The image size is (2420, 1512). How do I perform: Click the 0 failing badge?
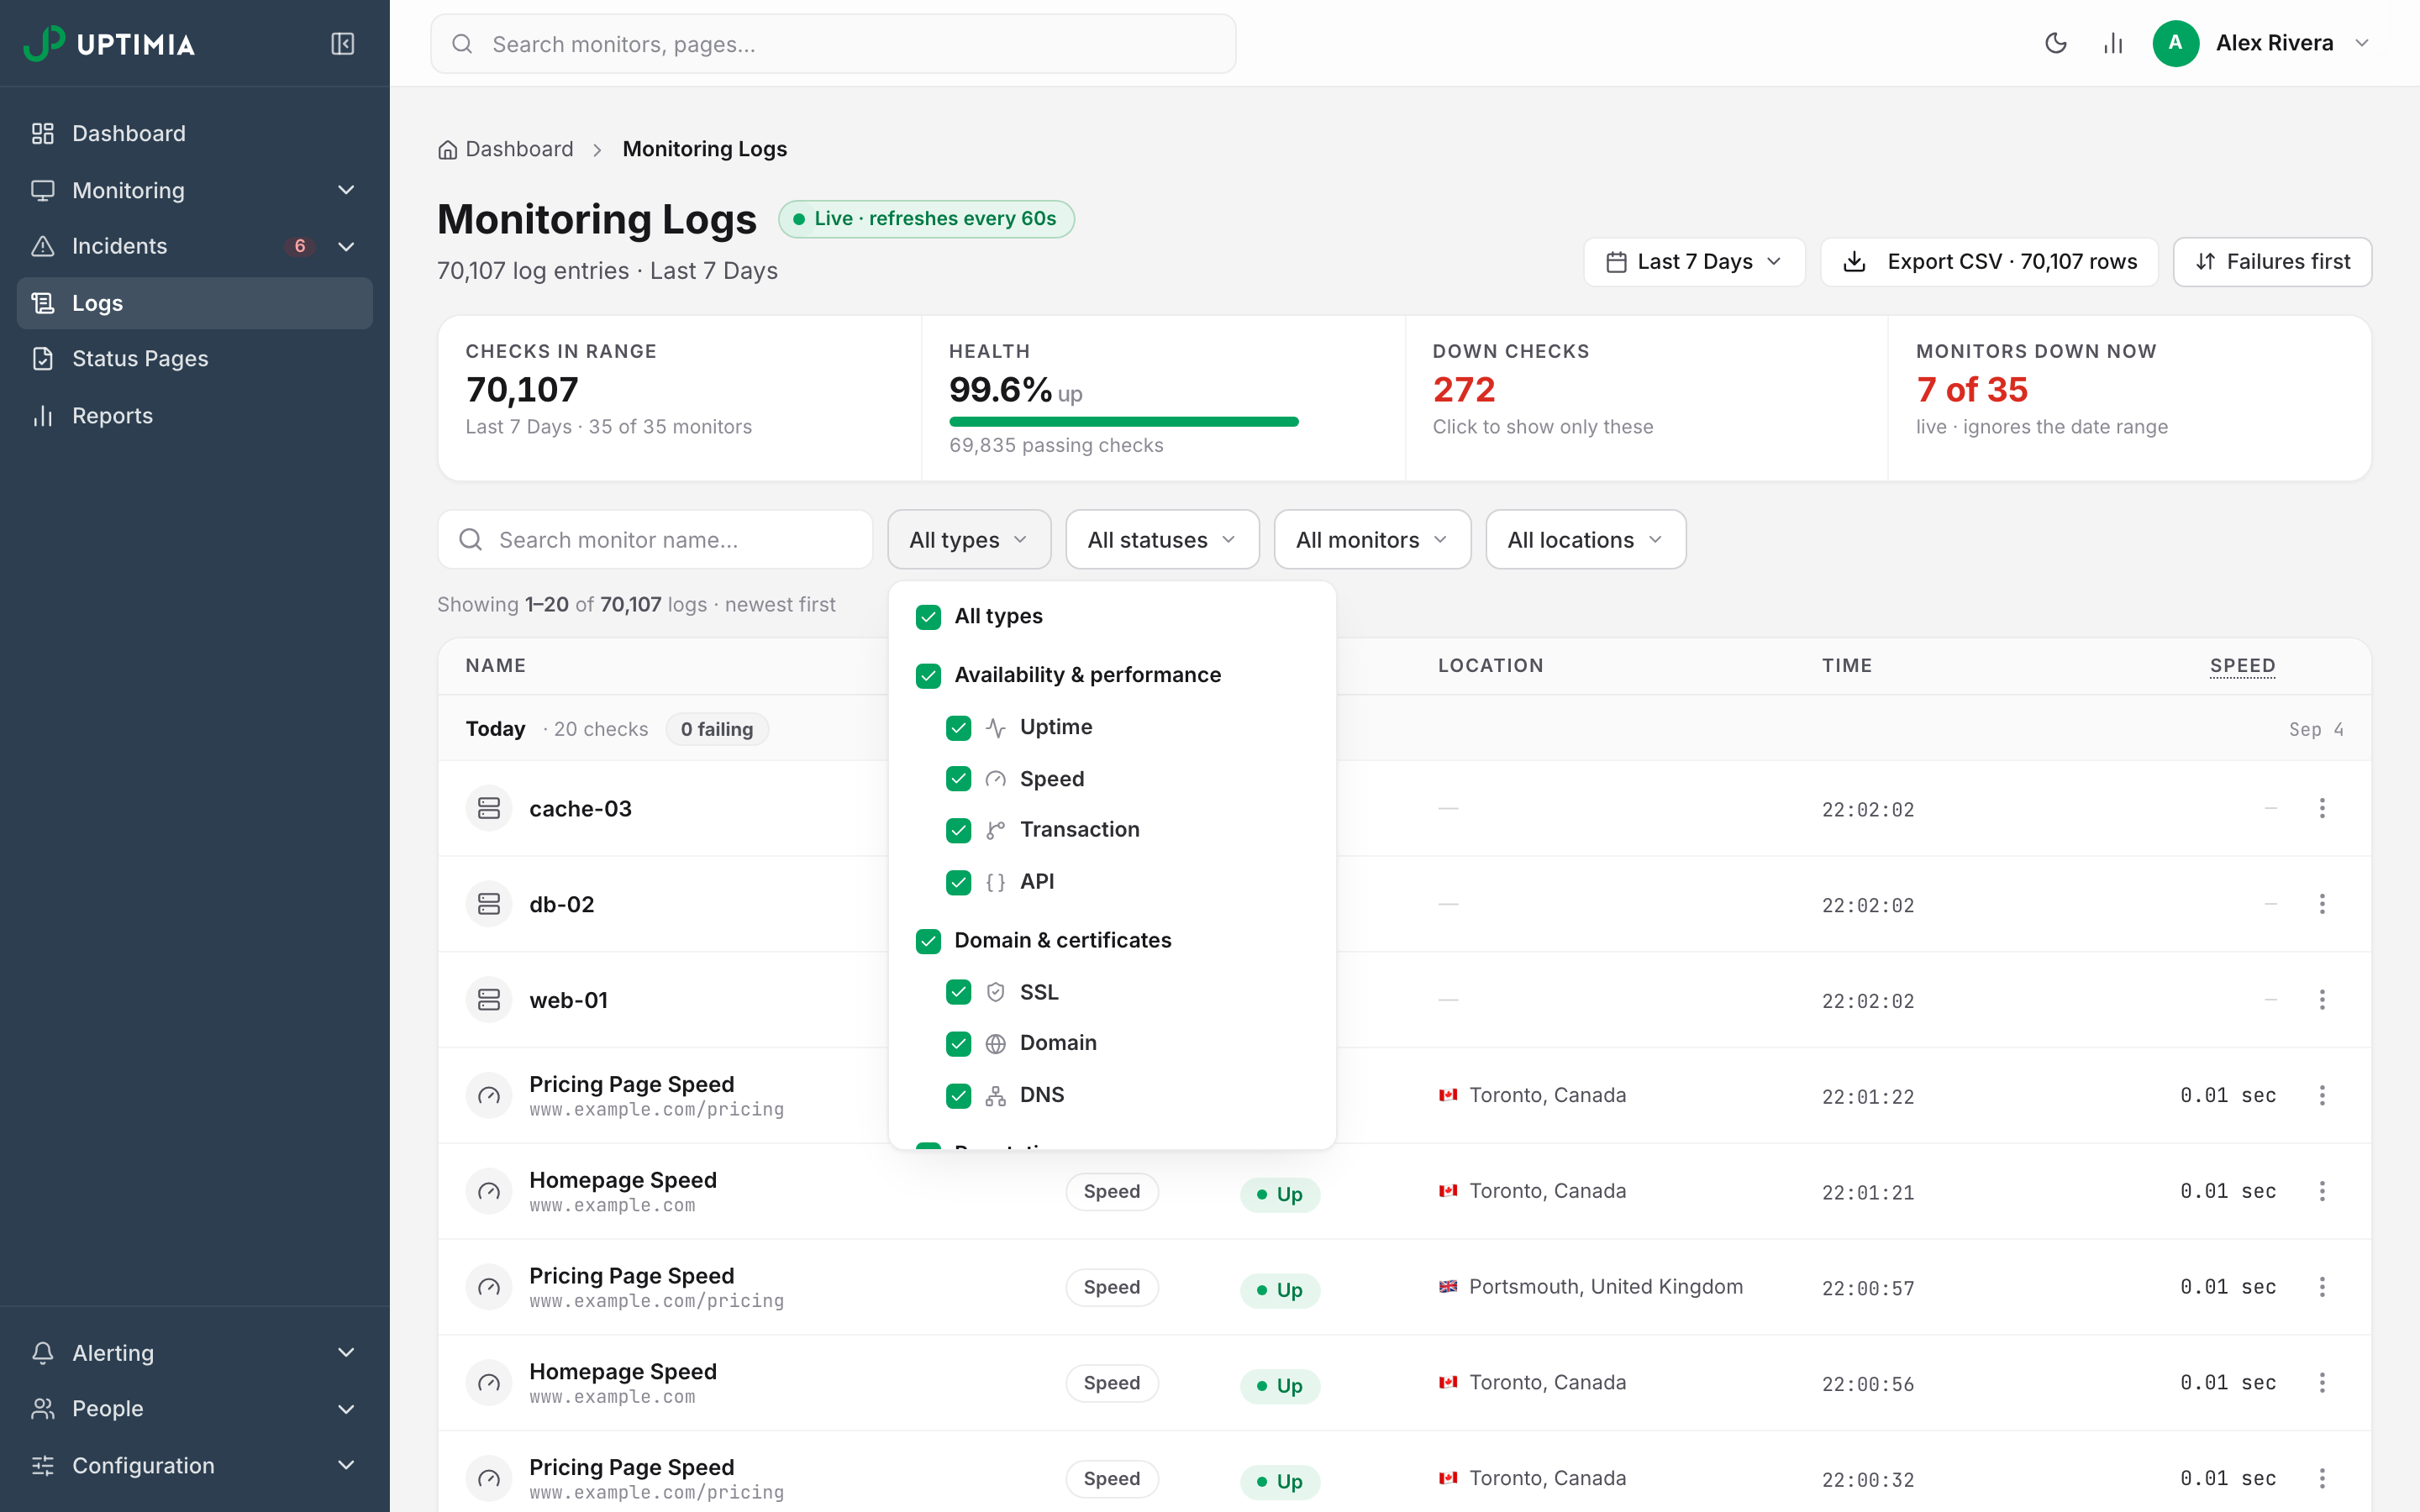(717, 729)
